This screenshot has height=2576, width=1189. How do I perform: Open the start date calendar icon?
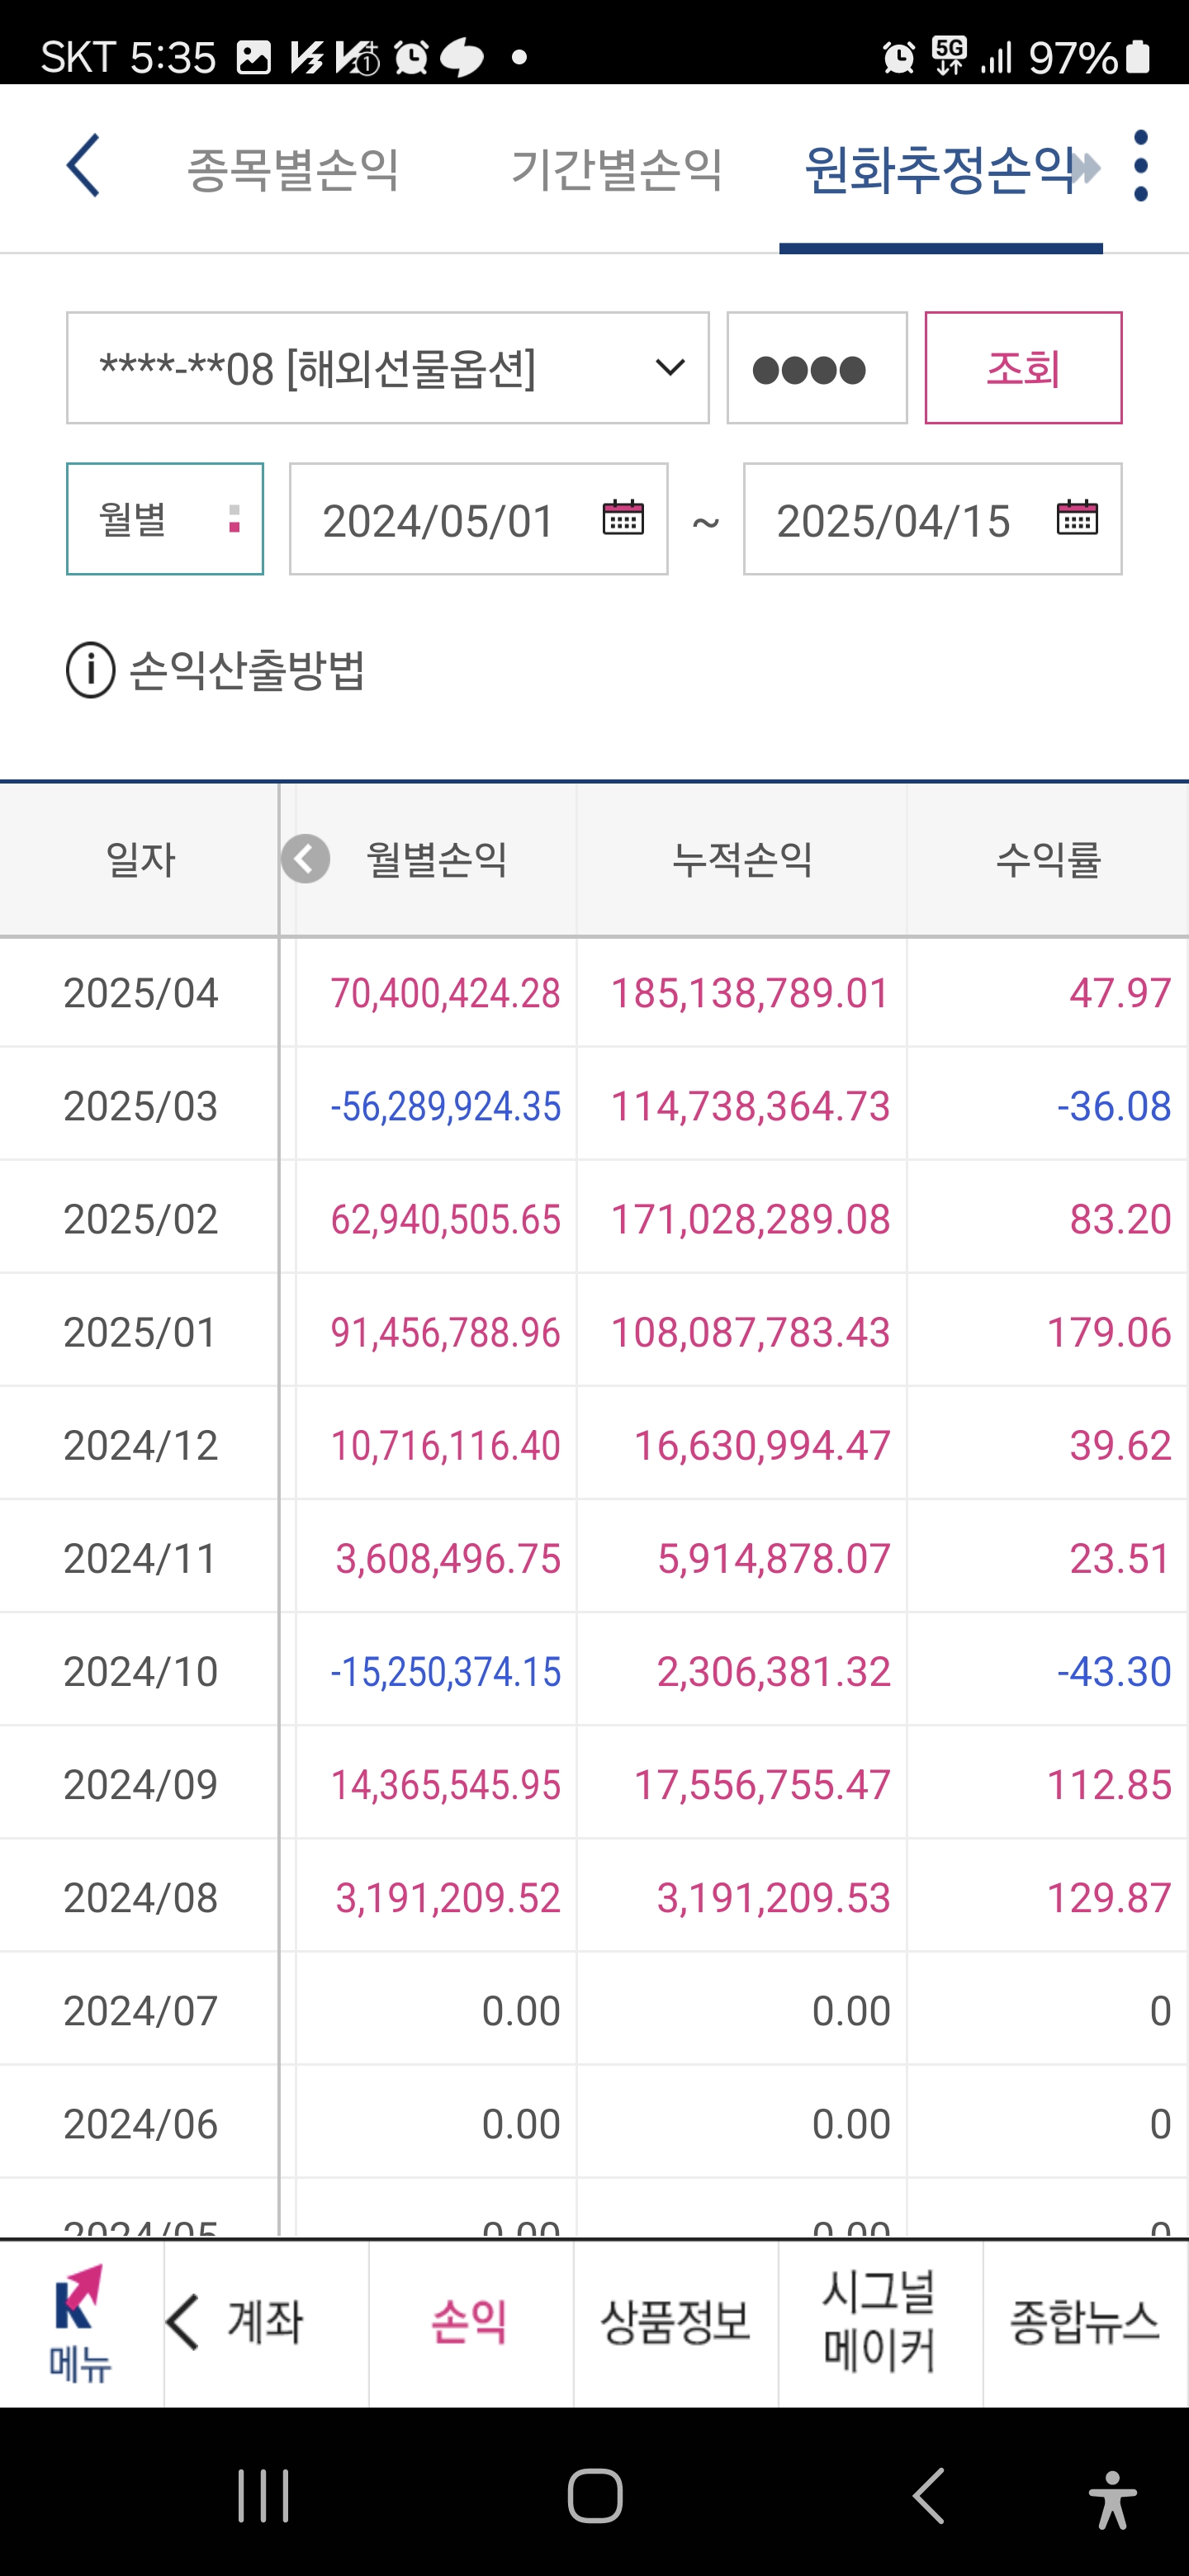coord(623,518)
